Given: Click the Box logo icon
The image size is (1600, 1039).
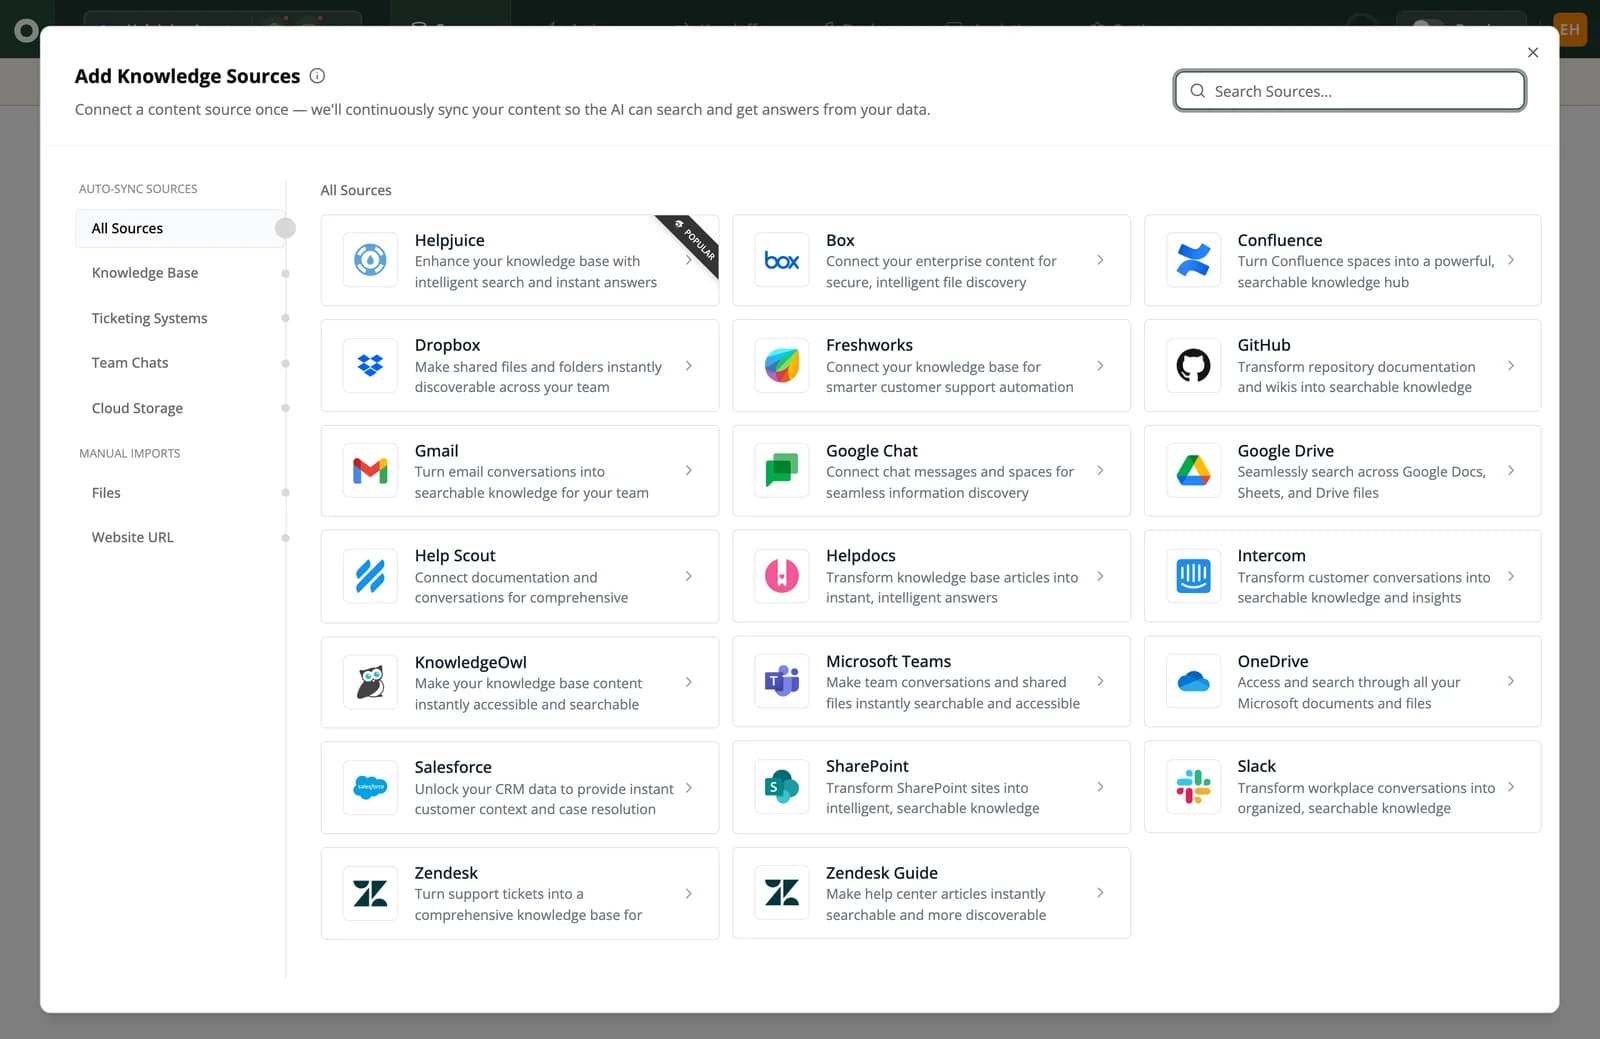Looking at the screenshot, I should click(782, 260).
